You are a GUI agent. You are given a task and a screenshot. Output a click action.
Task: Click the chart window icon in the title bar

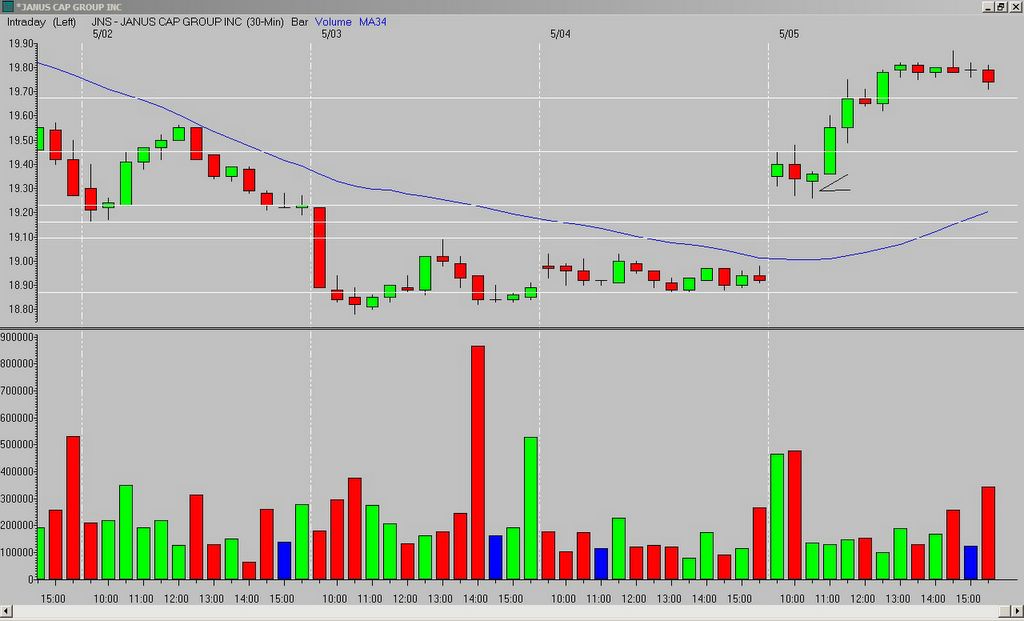tap(7, 7)
